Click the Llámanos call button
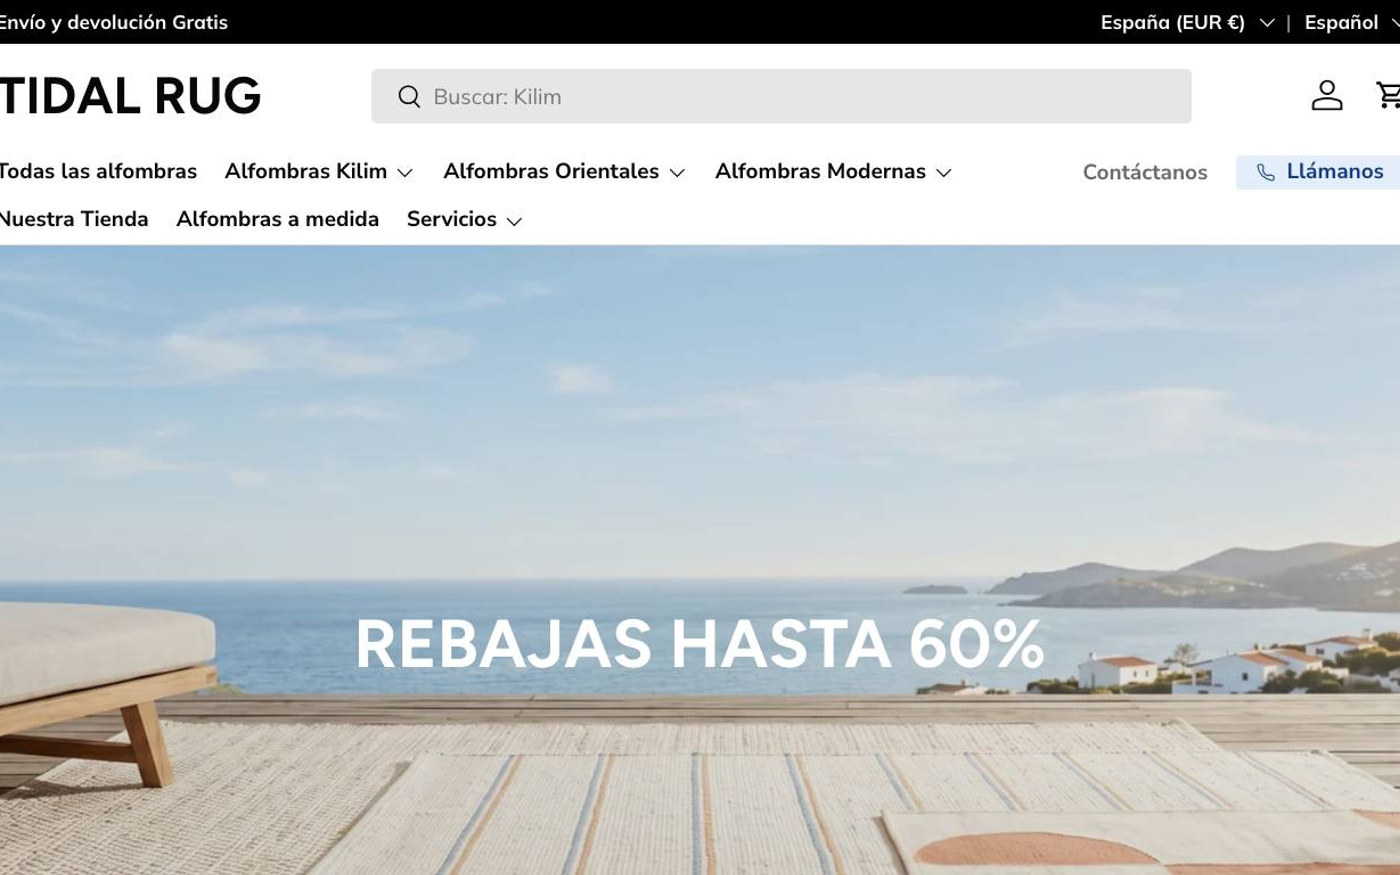Viewport: 1400px width, 875px height. point(1318,172)
